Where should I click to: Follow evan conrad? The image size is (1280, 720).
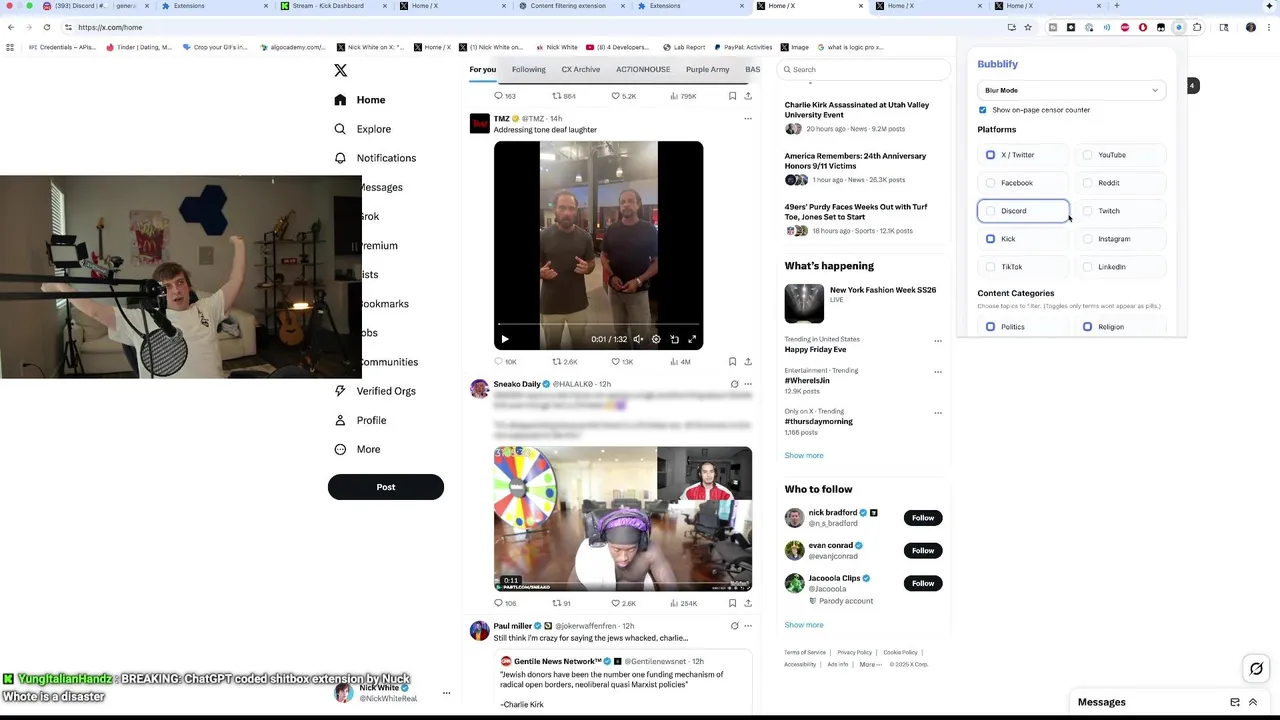click(923, 550)
